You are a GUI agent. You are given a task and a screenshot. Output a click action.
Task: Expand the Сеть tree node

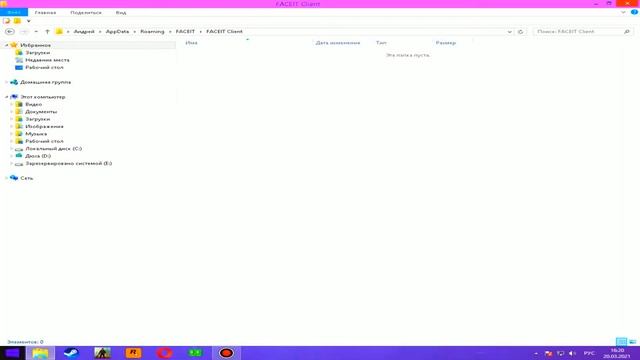(x=6, y=178)
